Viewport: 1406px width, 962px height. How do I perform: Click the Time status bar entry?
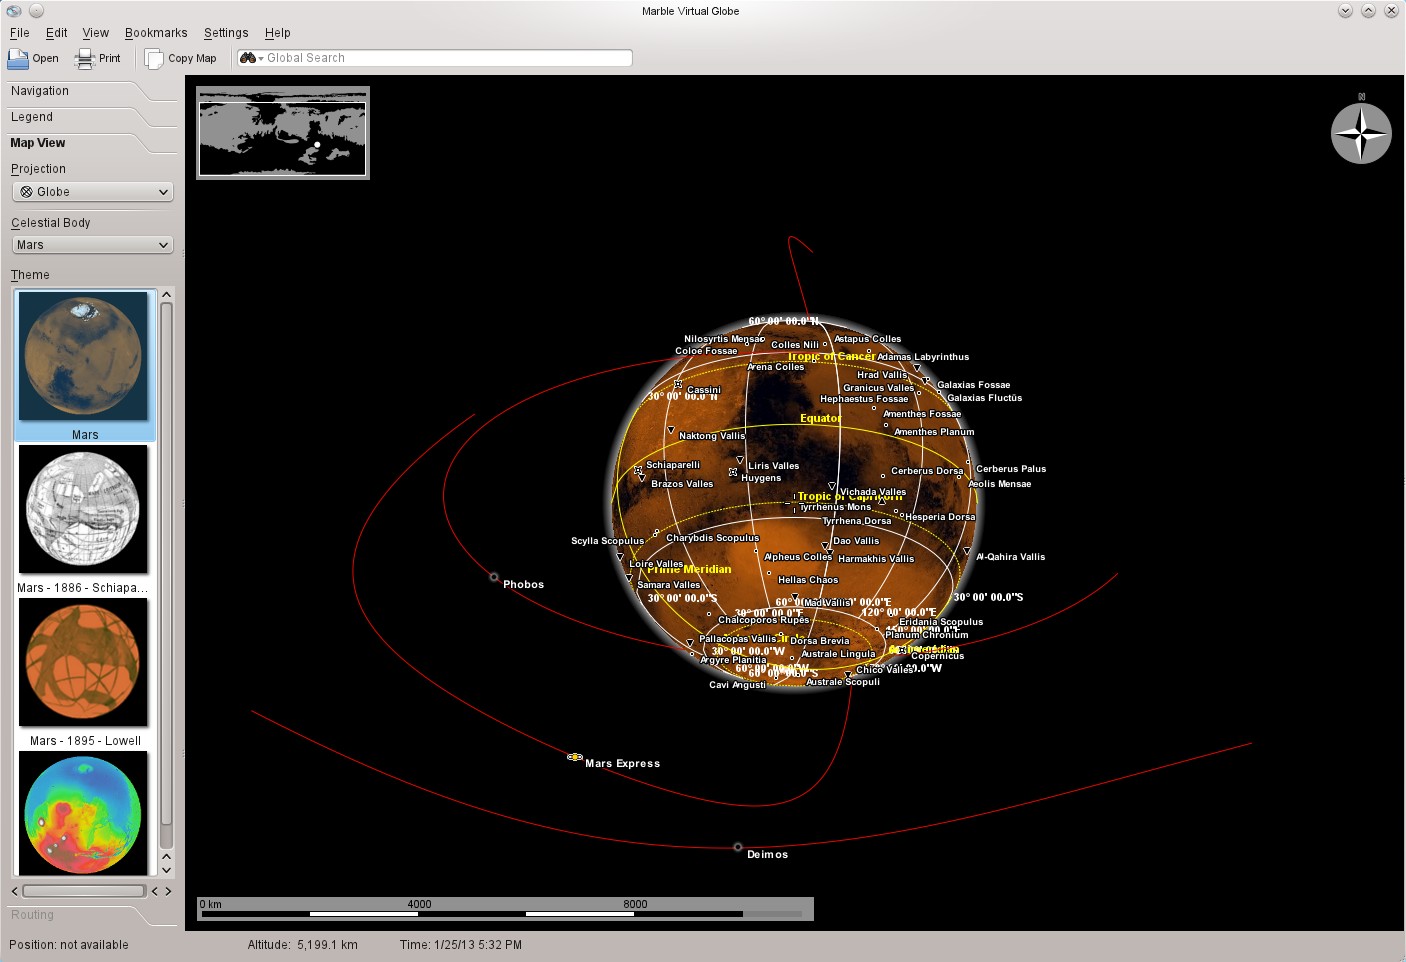(461, 945)
